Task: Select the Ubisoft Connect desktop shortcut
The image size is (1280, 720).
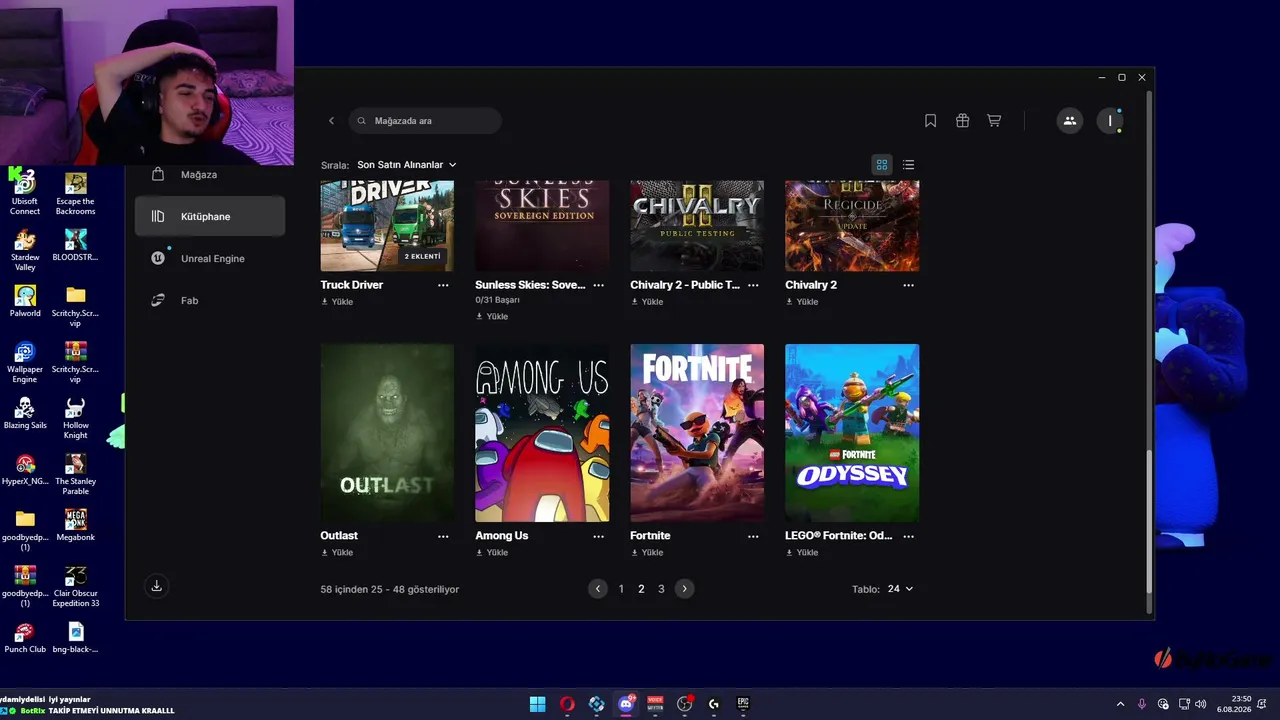Action: coord(25,192)
